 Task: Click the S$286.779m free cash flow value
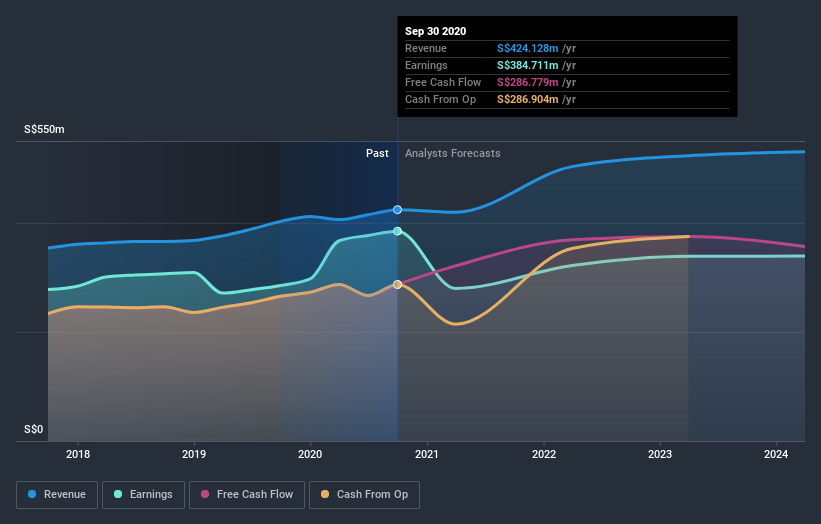coord(528,82)
